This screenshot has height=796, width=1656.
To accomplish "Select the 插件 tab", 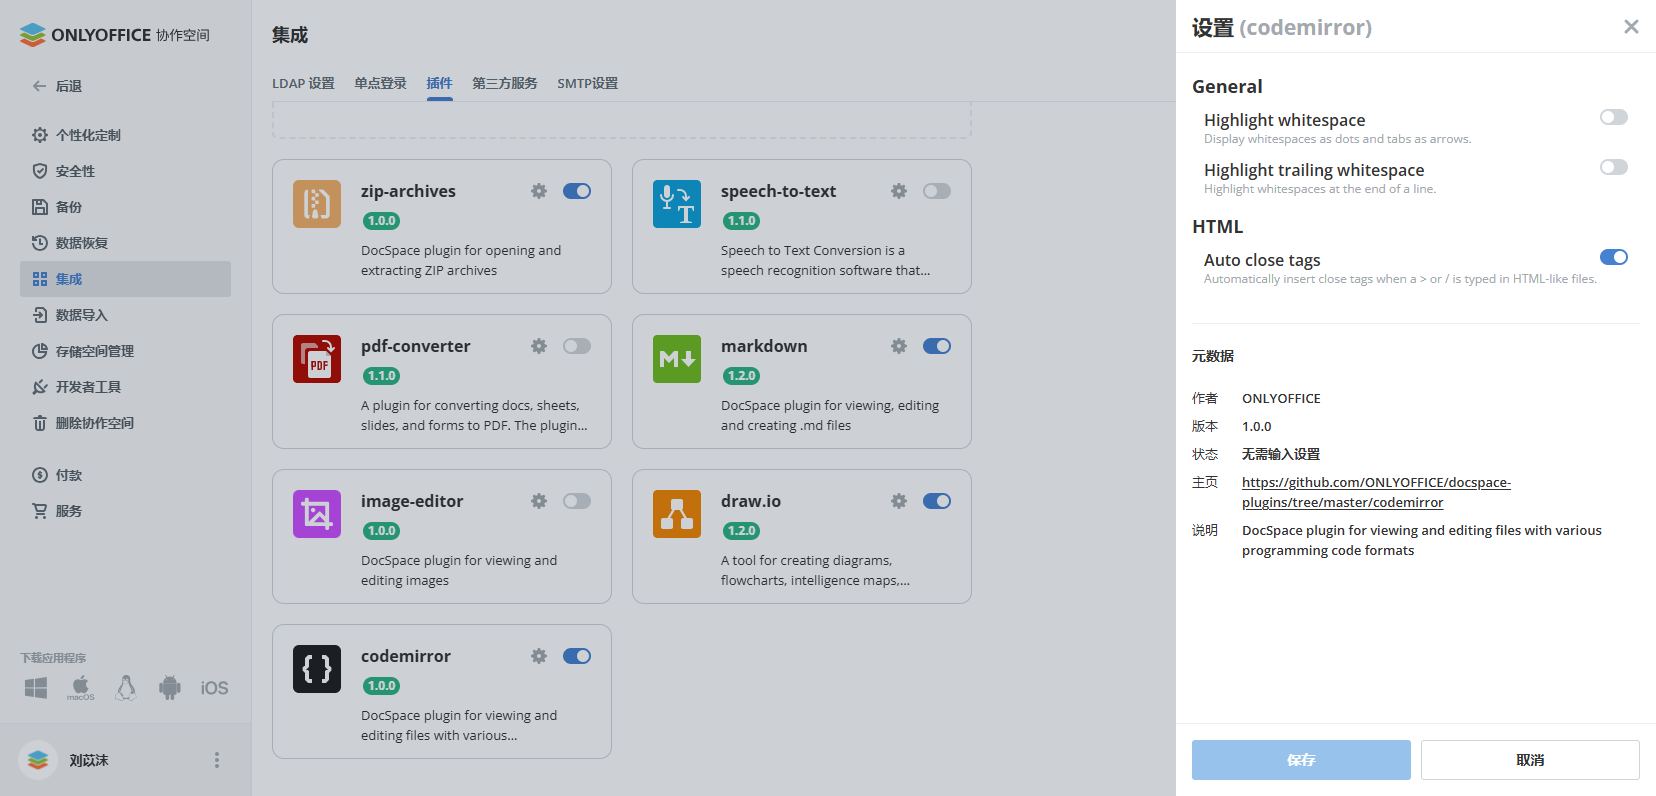I will [x=439, y=83].
